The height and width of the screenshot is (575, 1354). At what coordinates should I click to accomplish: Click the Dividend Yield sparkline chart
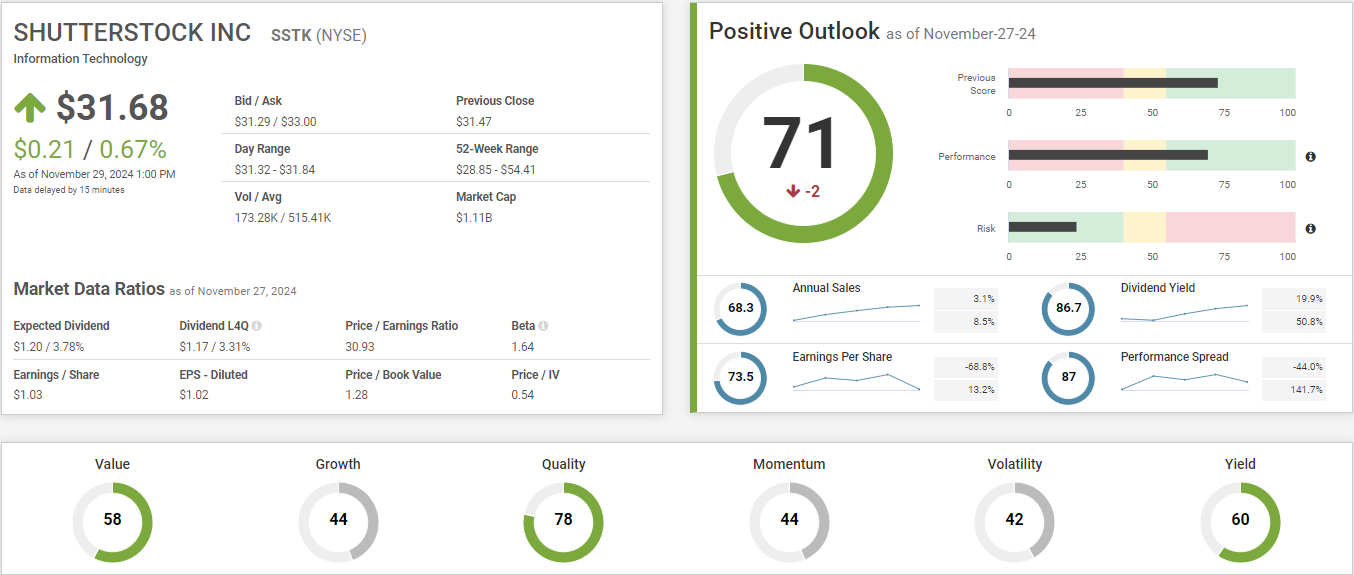pyautogui.click(x=1184, y=313)
